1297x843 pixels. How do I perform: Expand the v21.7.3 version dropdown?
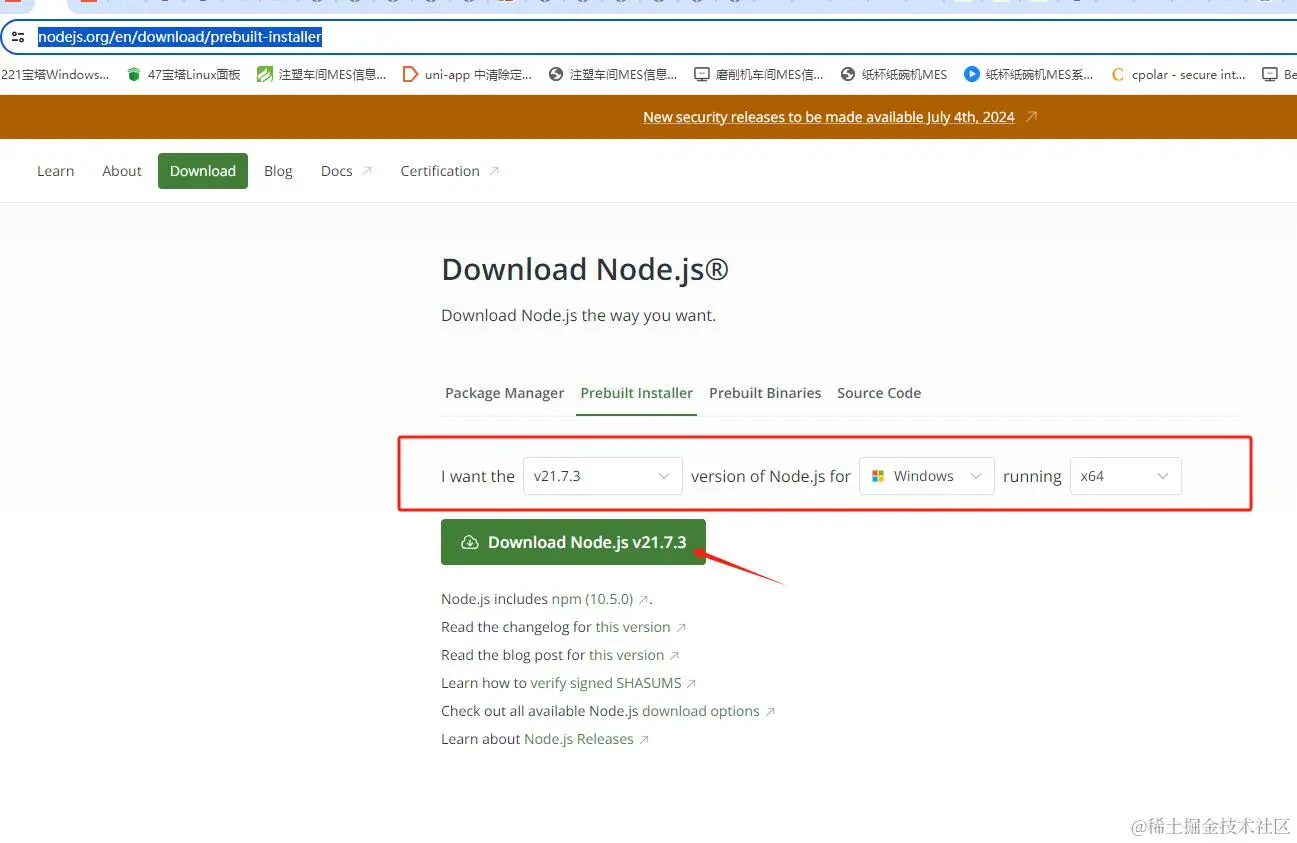[602, 476]
